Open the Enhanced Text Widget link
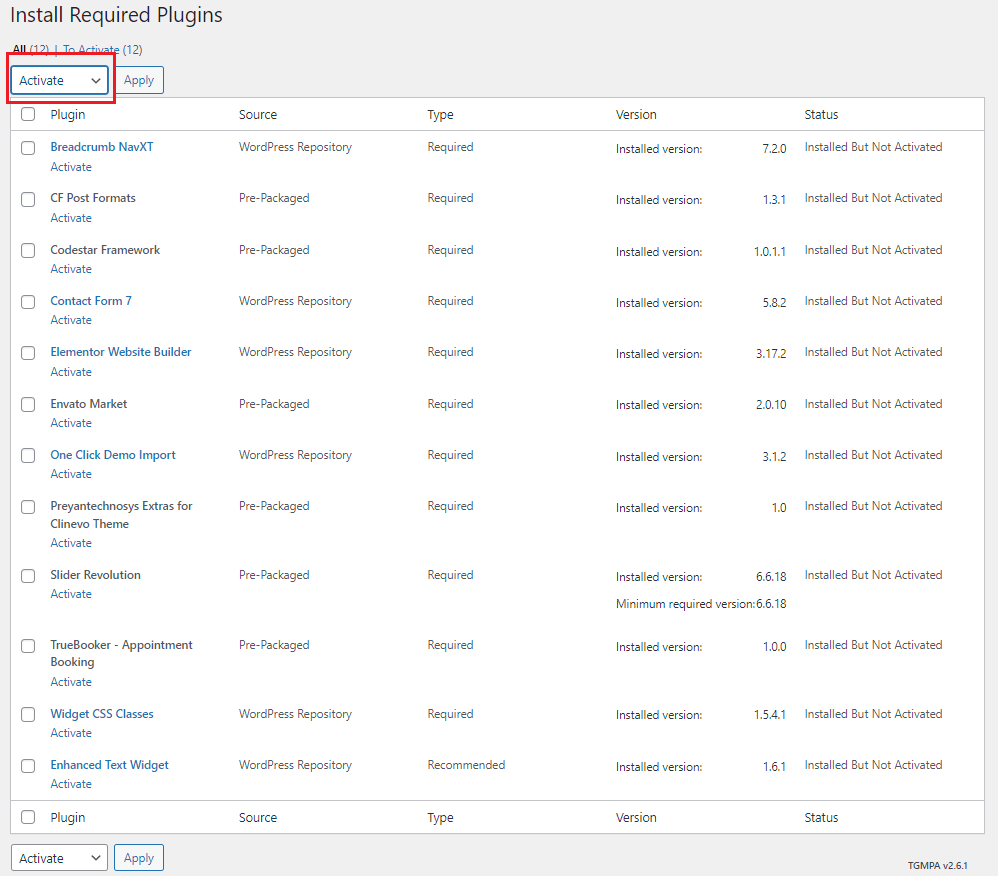Screen dimensions: 998x876 [109, 765]
